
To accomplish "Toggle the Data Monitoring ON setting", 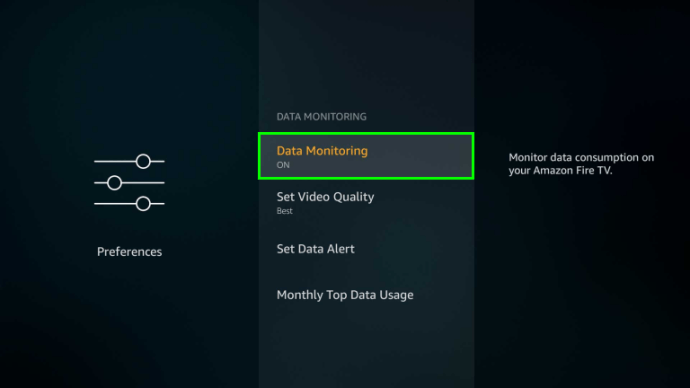I will pyautogui.click(x=366, y=156).
